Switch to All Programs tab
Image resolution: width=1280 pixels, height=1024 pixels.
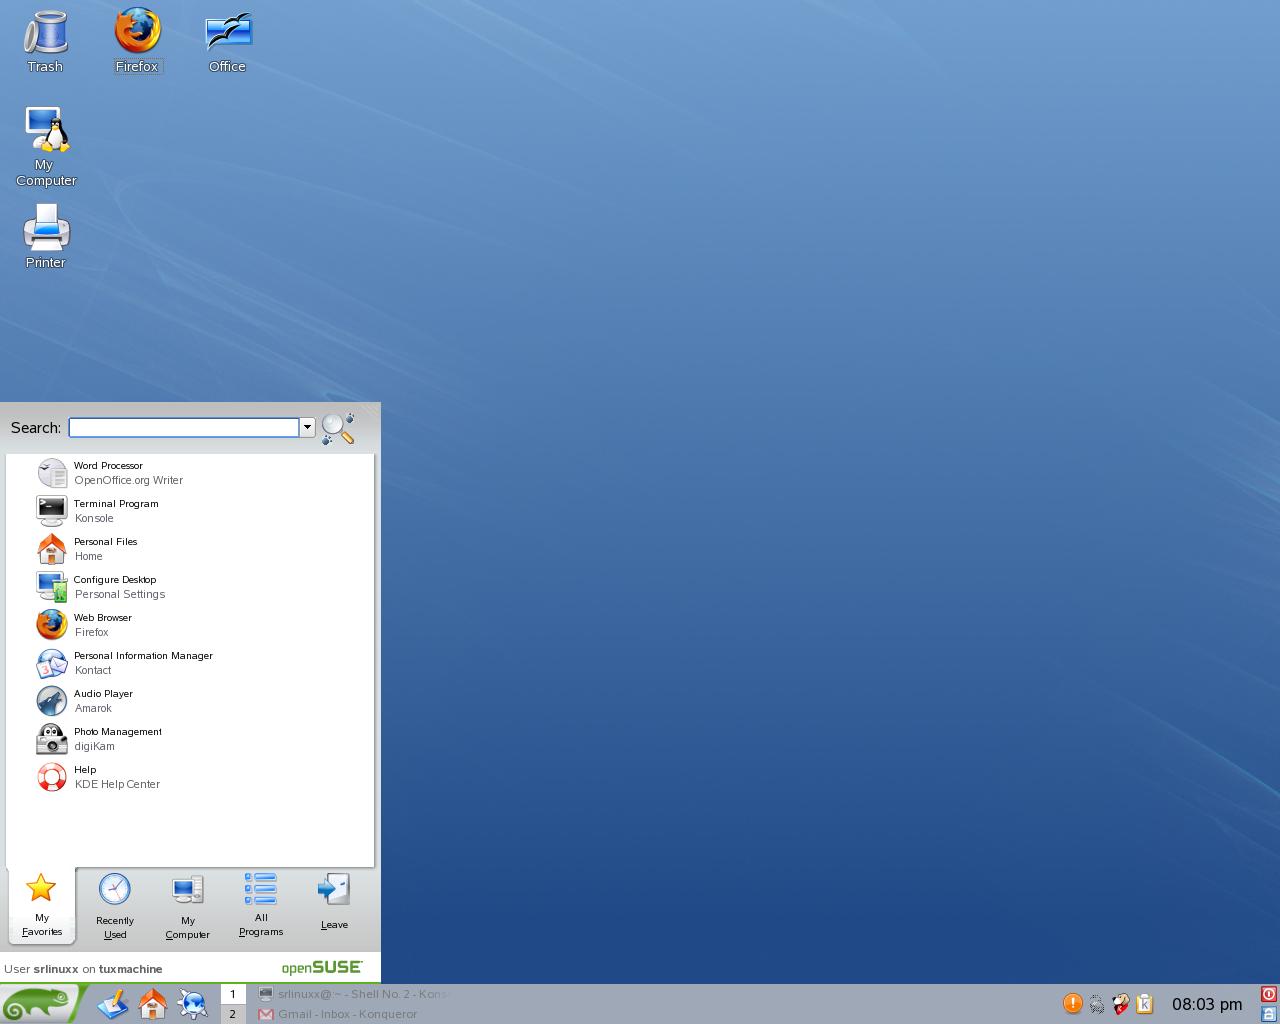point(261,905)
